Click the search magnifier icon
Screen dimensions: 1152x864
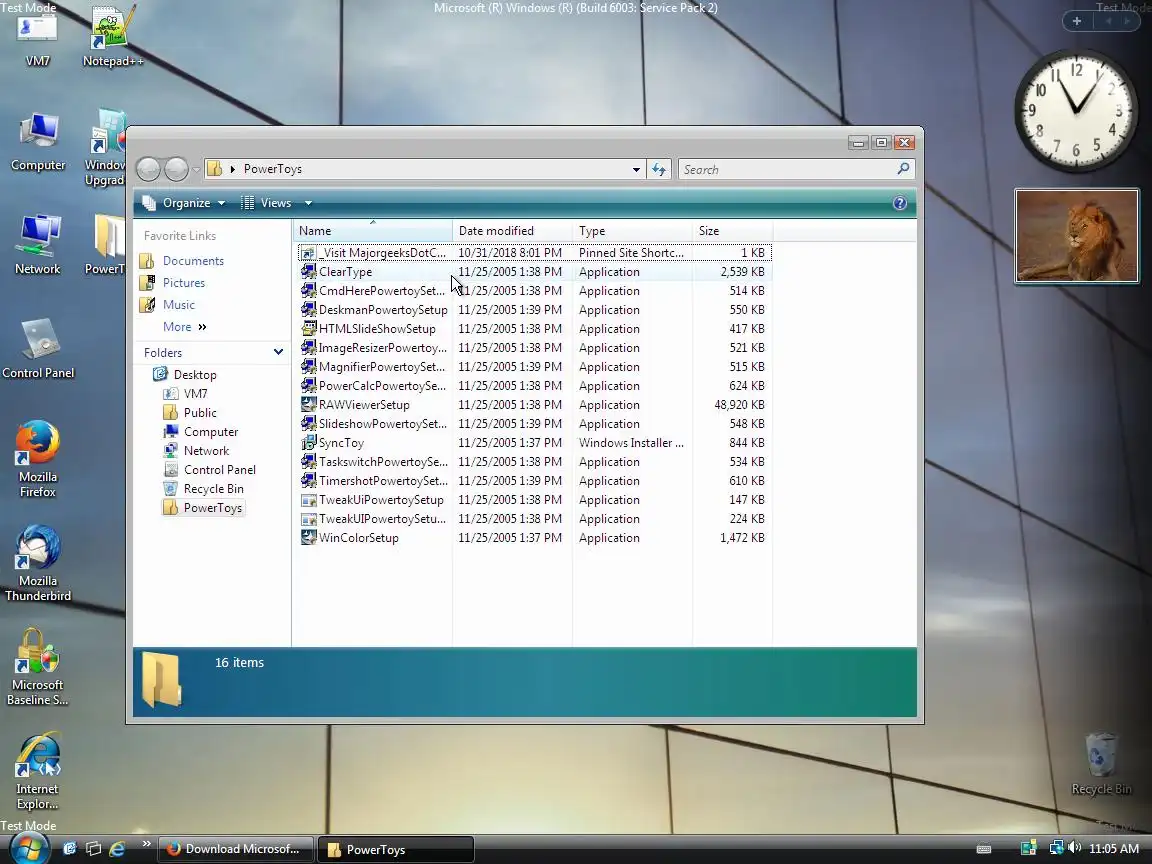[903, 169]
